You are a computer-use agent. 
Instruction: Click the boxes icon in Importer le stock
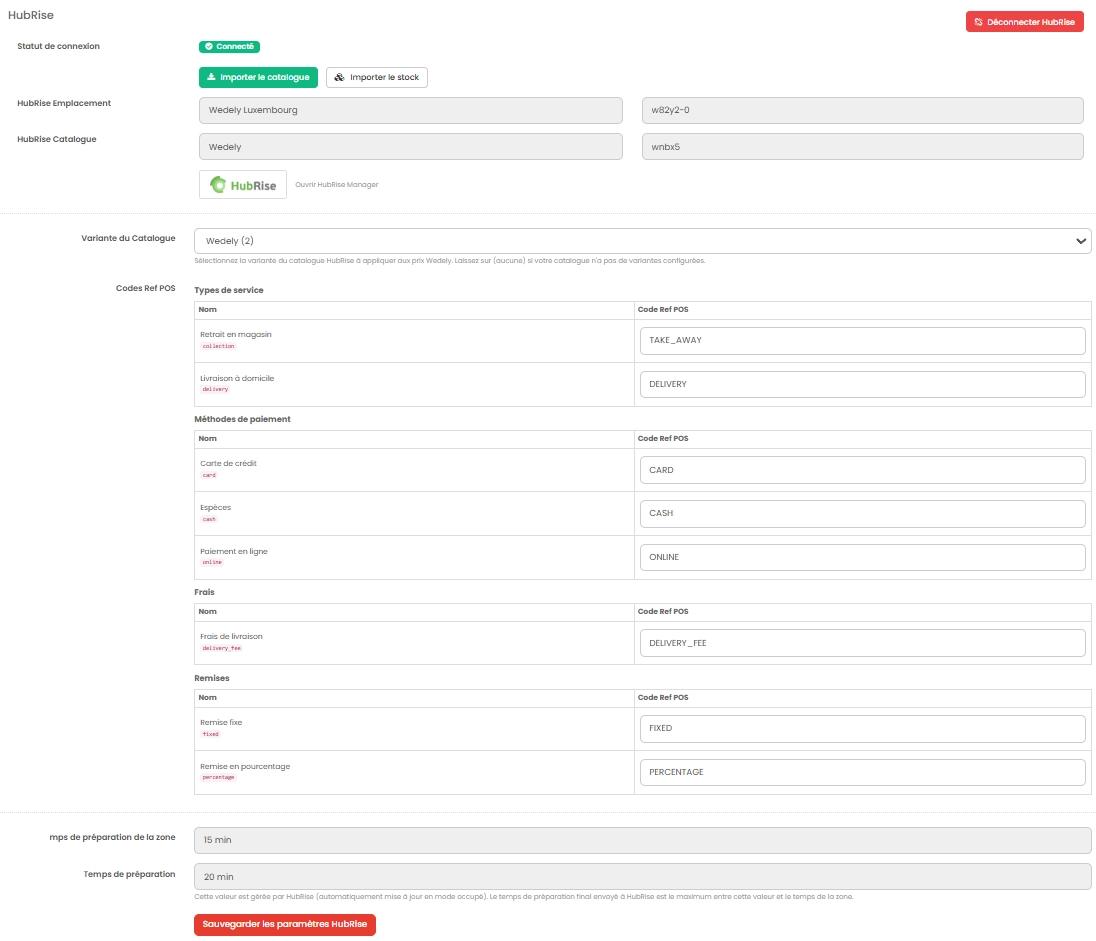[x=339, y=77]
